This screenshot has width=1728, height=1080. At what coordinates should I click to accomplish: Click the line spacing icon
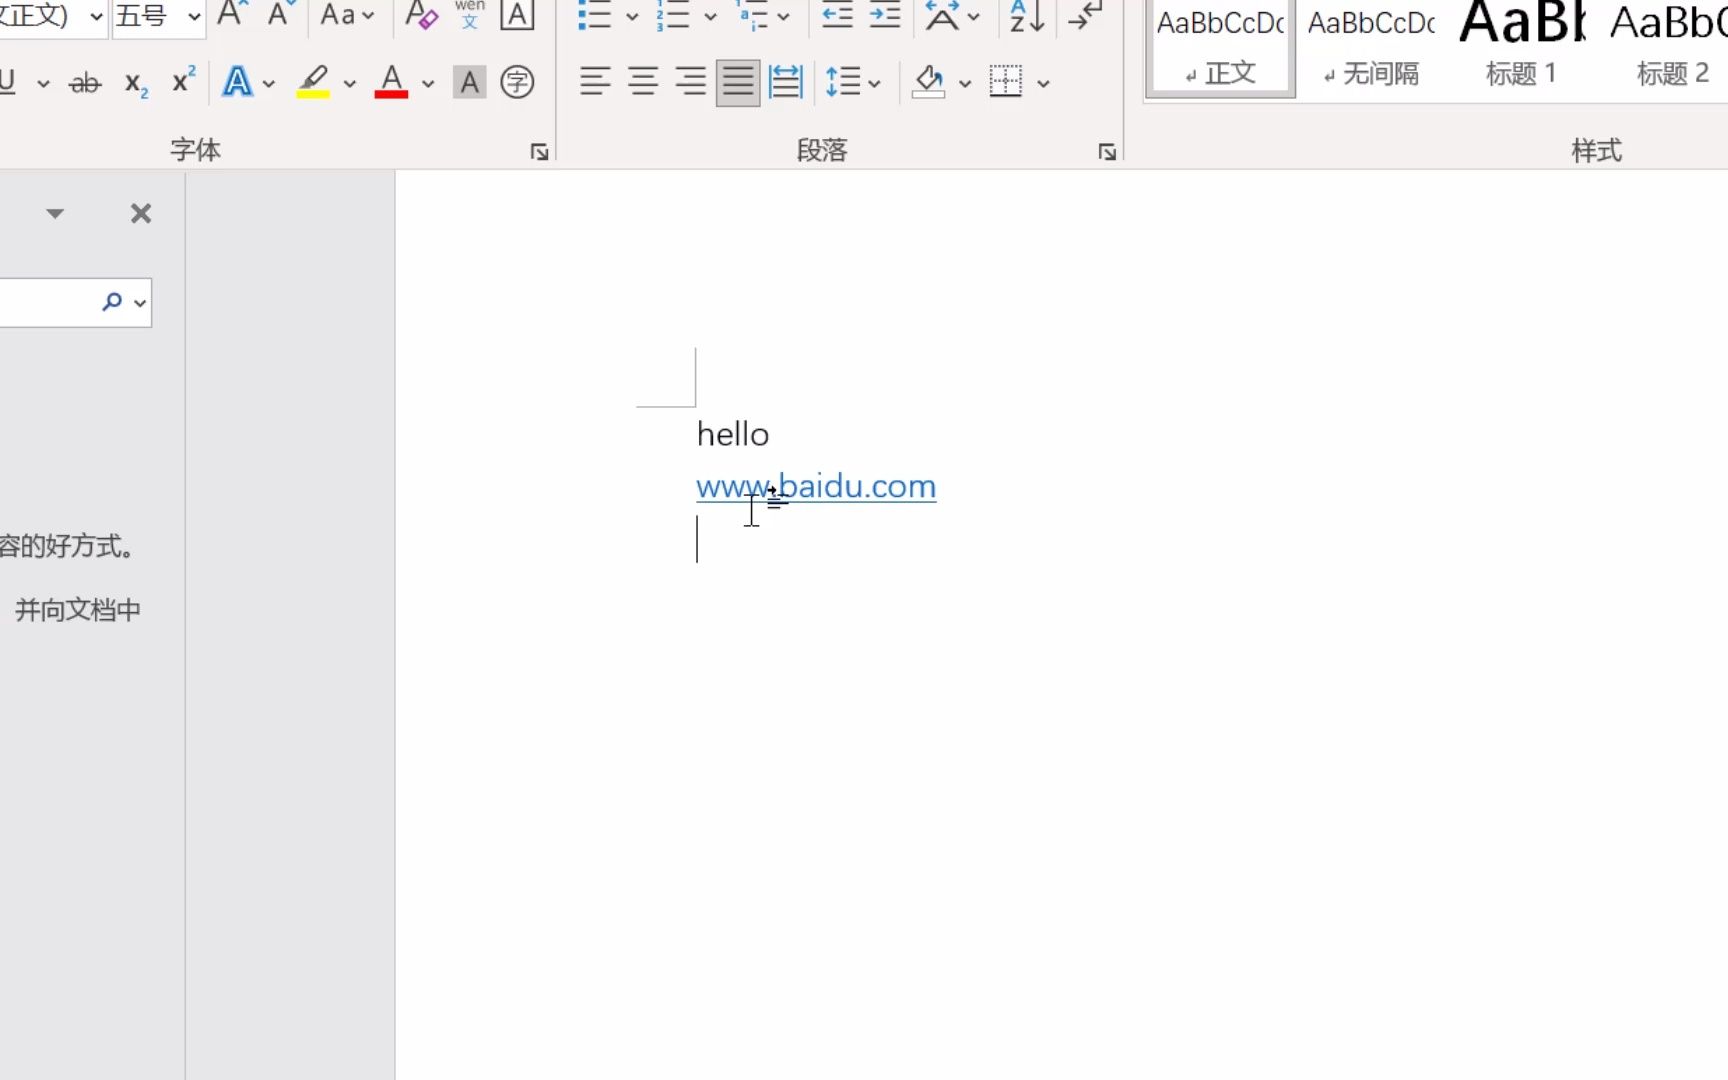click(843, 82)
